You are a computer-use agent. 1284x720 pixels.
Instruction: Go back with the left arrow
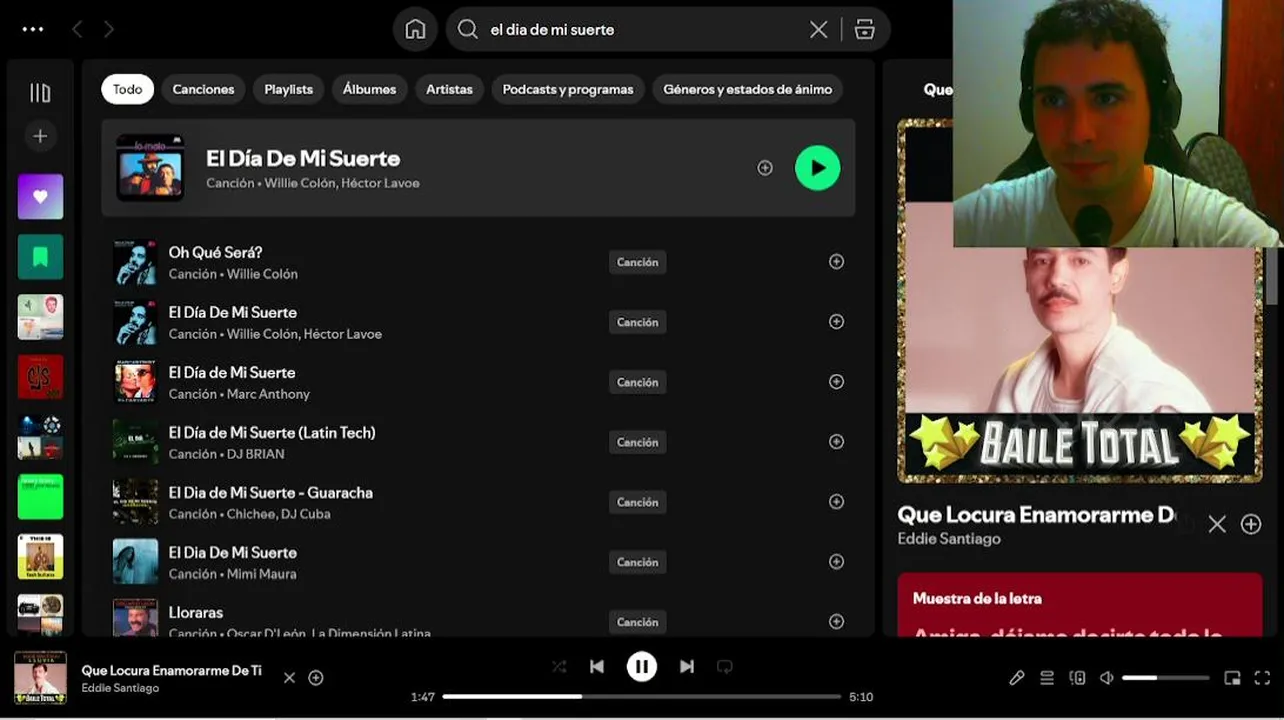coord(77,29)
